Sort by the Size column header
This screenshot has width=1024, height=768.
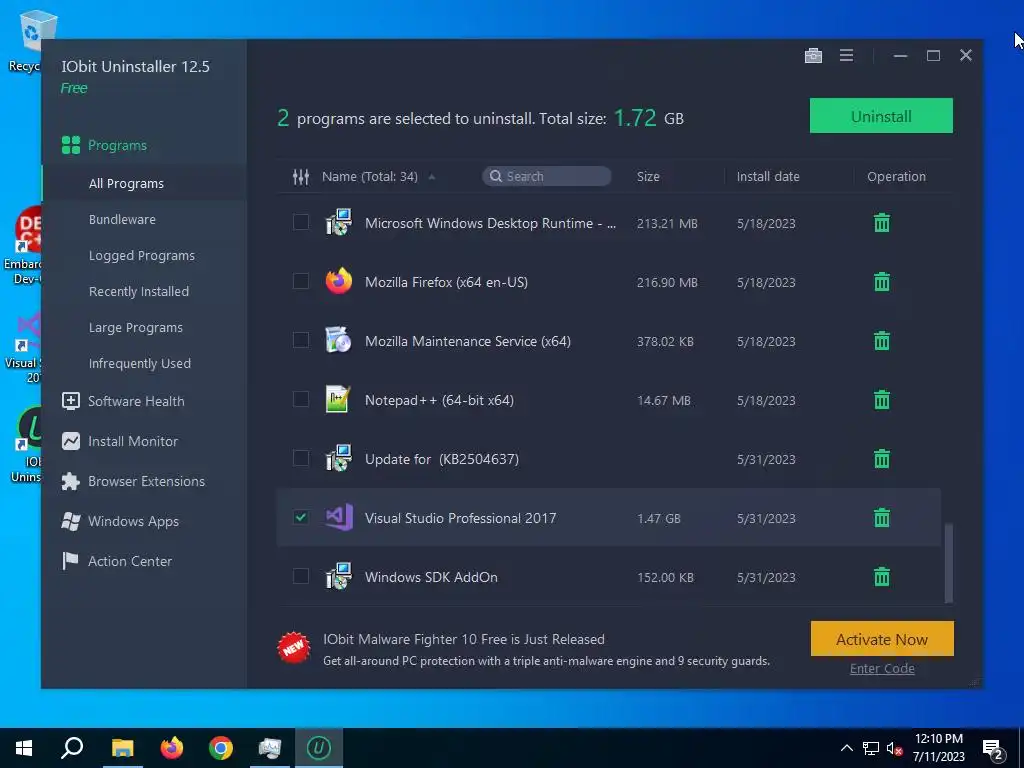[648, 176]
